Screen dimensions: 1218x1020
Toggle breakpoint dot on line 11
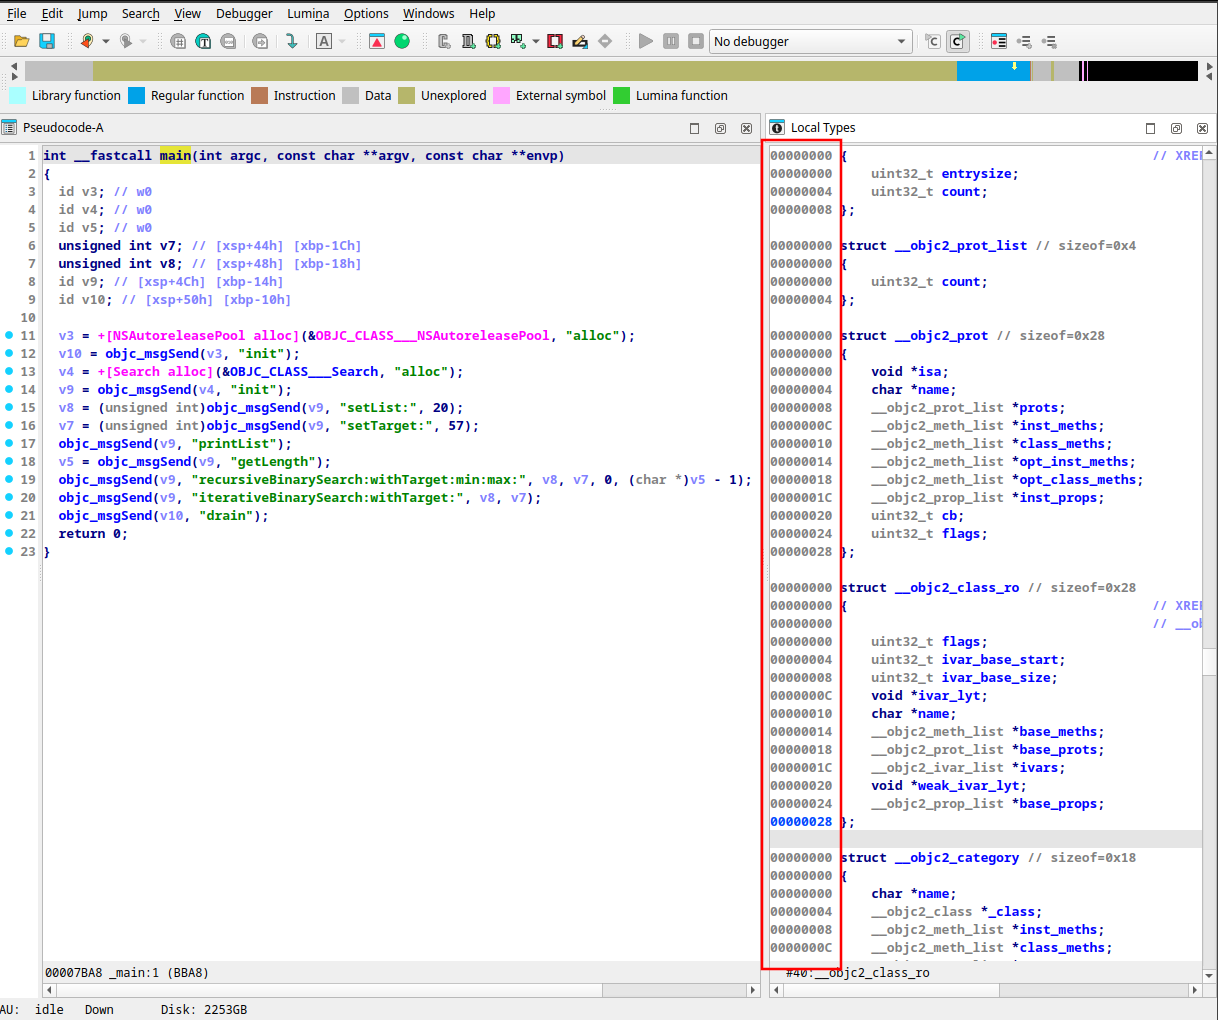[9, 335]
